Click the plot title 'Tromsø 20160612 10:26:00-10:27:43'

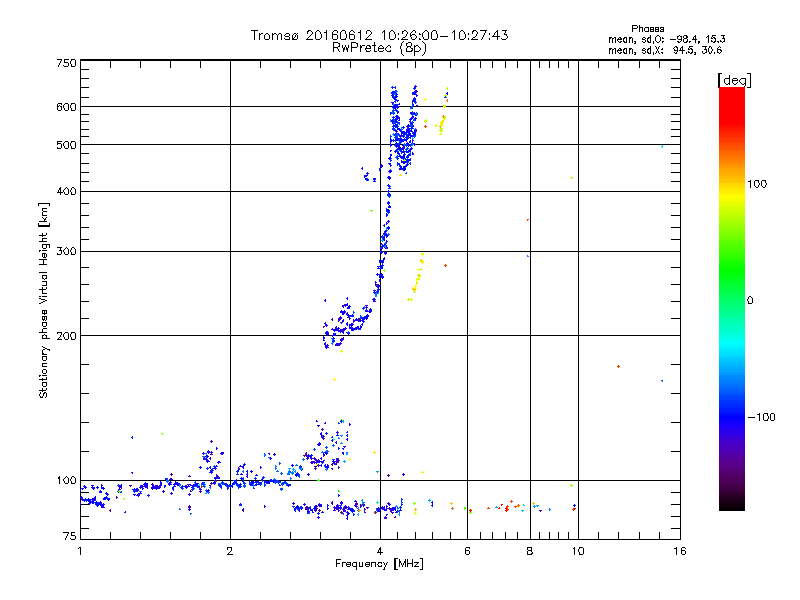(x=379, y=35)
